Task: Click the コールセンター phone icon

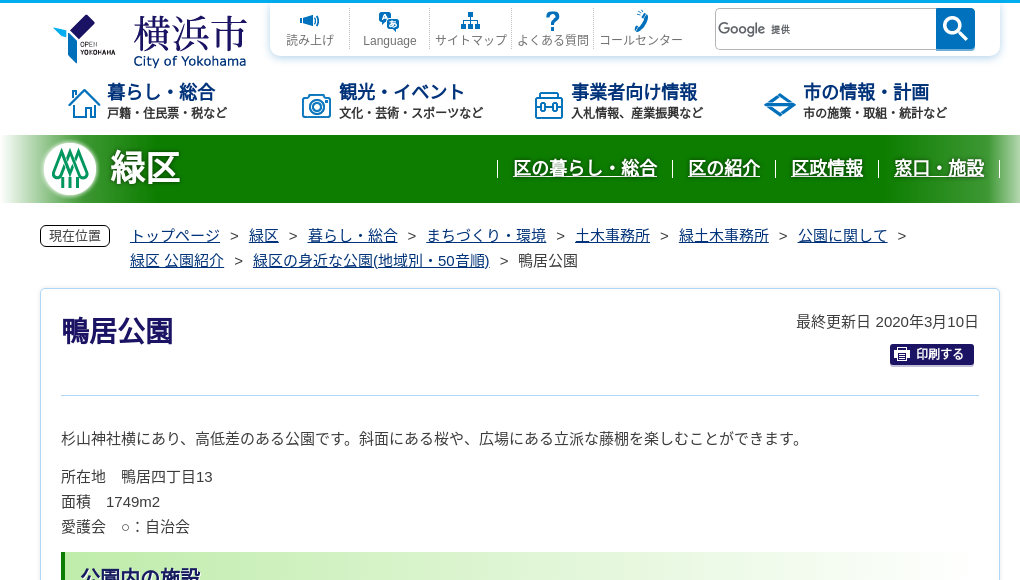Action: pos(638,19)
